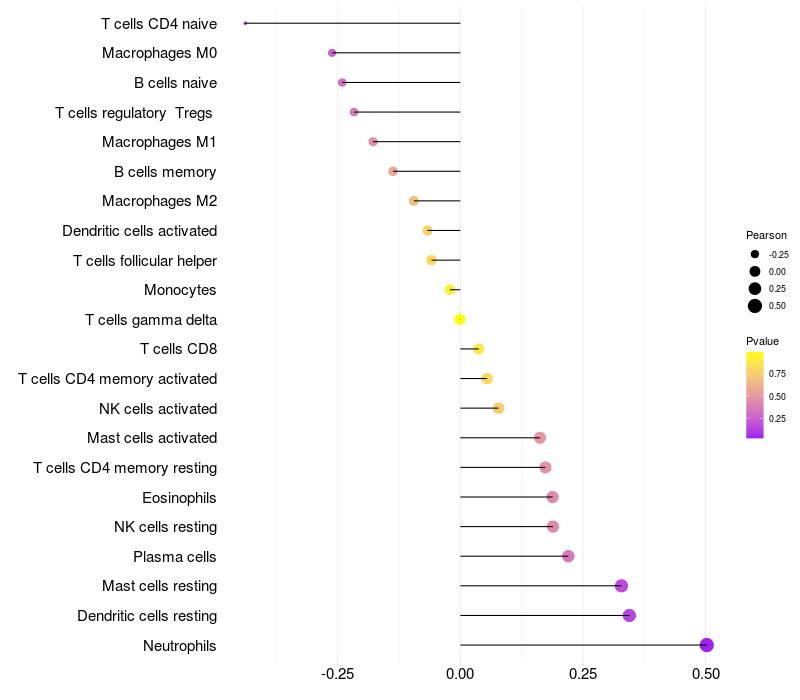
Task: Select the Plasma cells data point
Action: point(568,556)
